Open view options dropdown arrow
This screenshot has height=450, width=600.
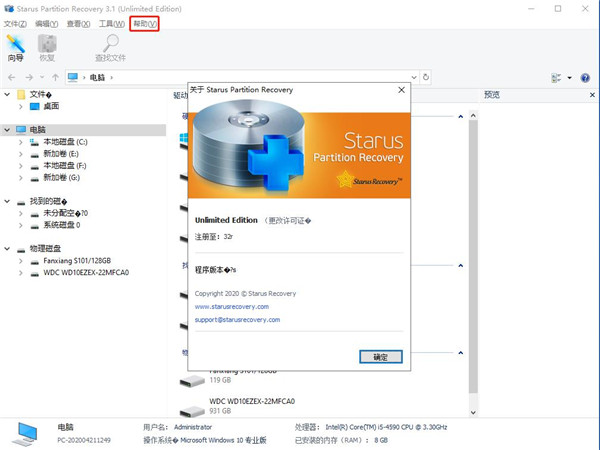pyautogui.click(x=569, y=78)
